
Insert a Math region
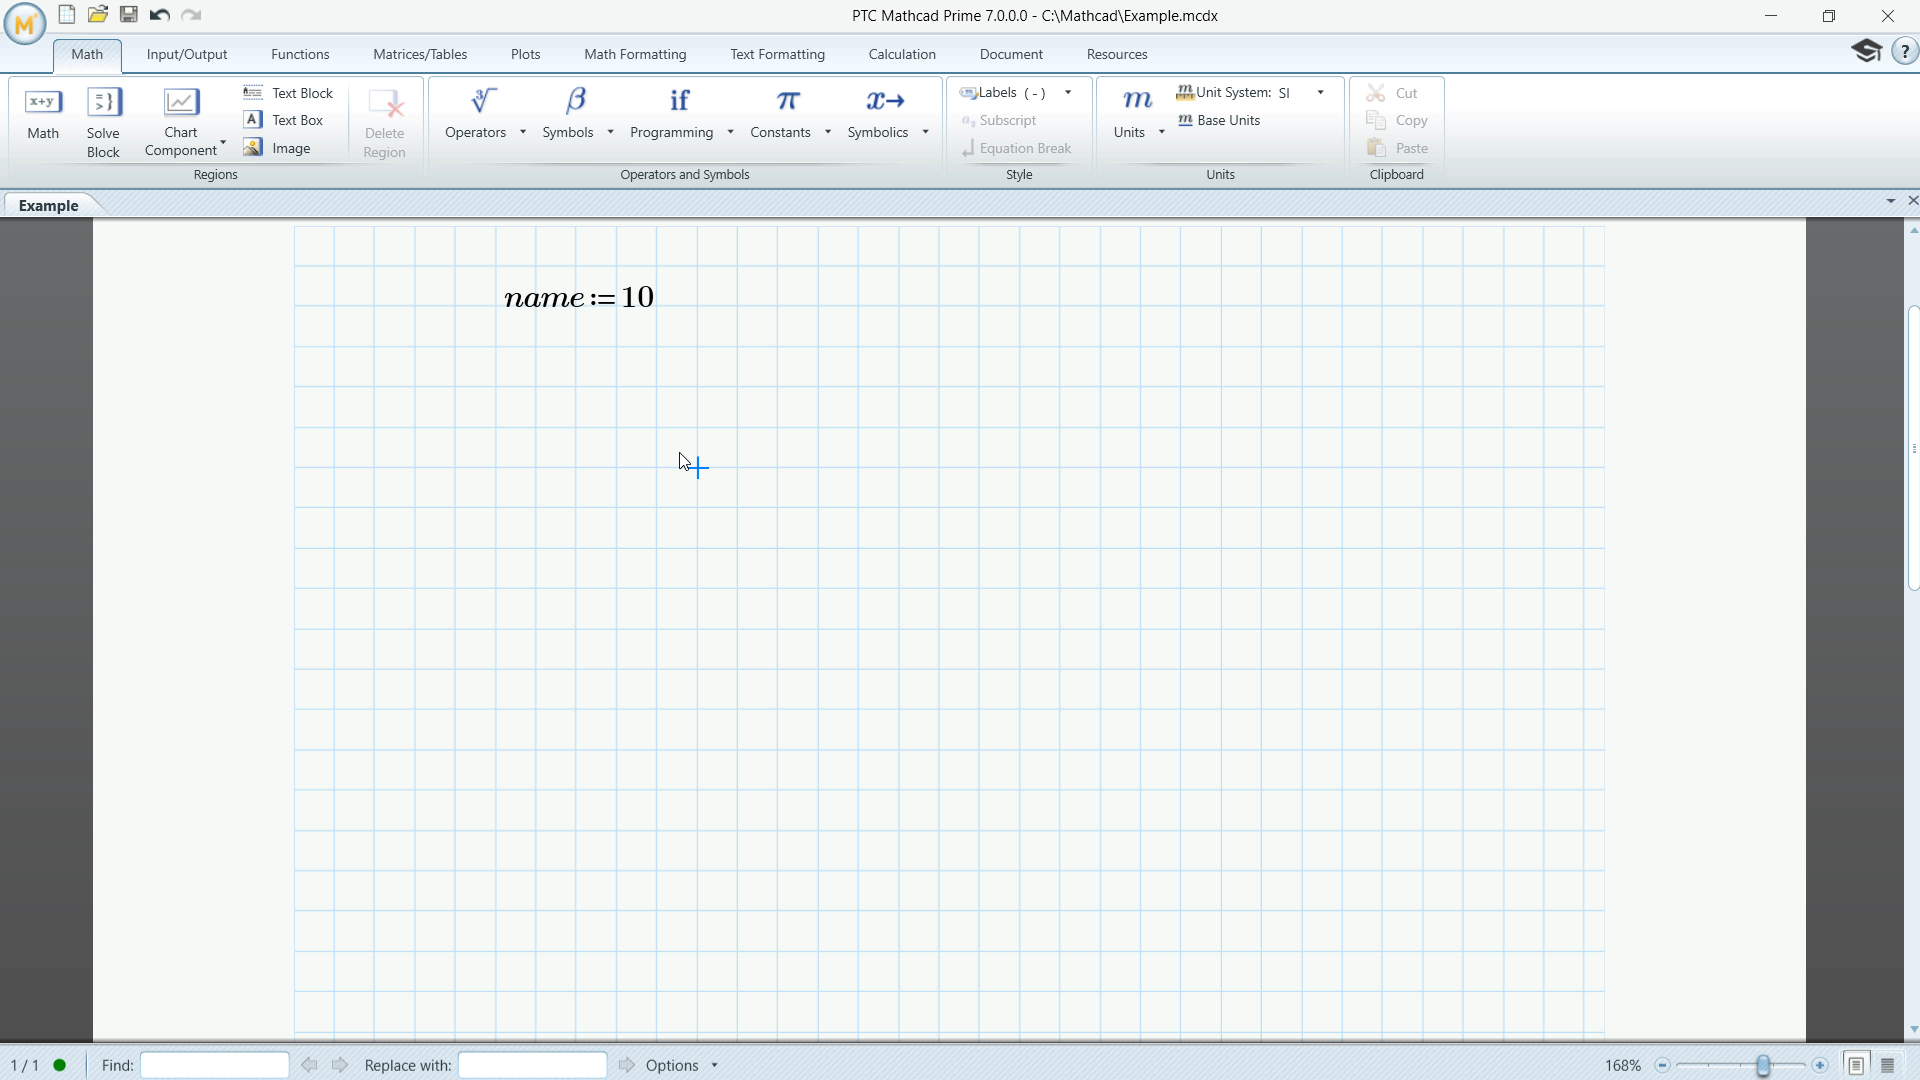(43, 114)
